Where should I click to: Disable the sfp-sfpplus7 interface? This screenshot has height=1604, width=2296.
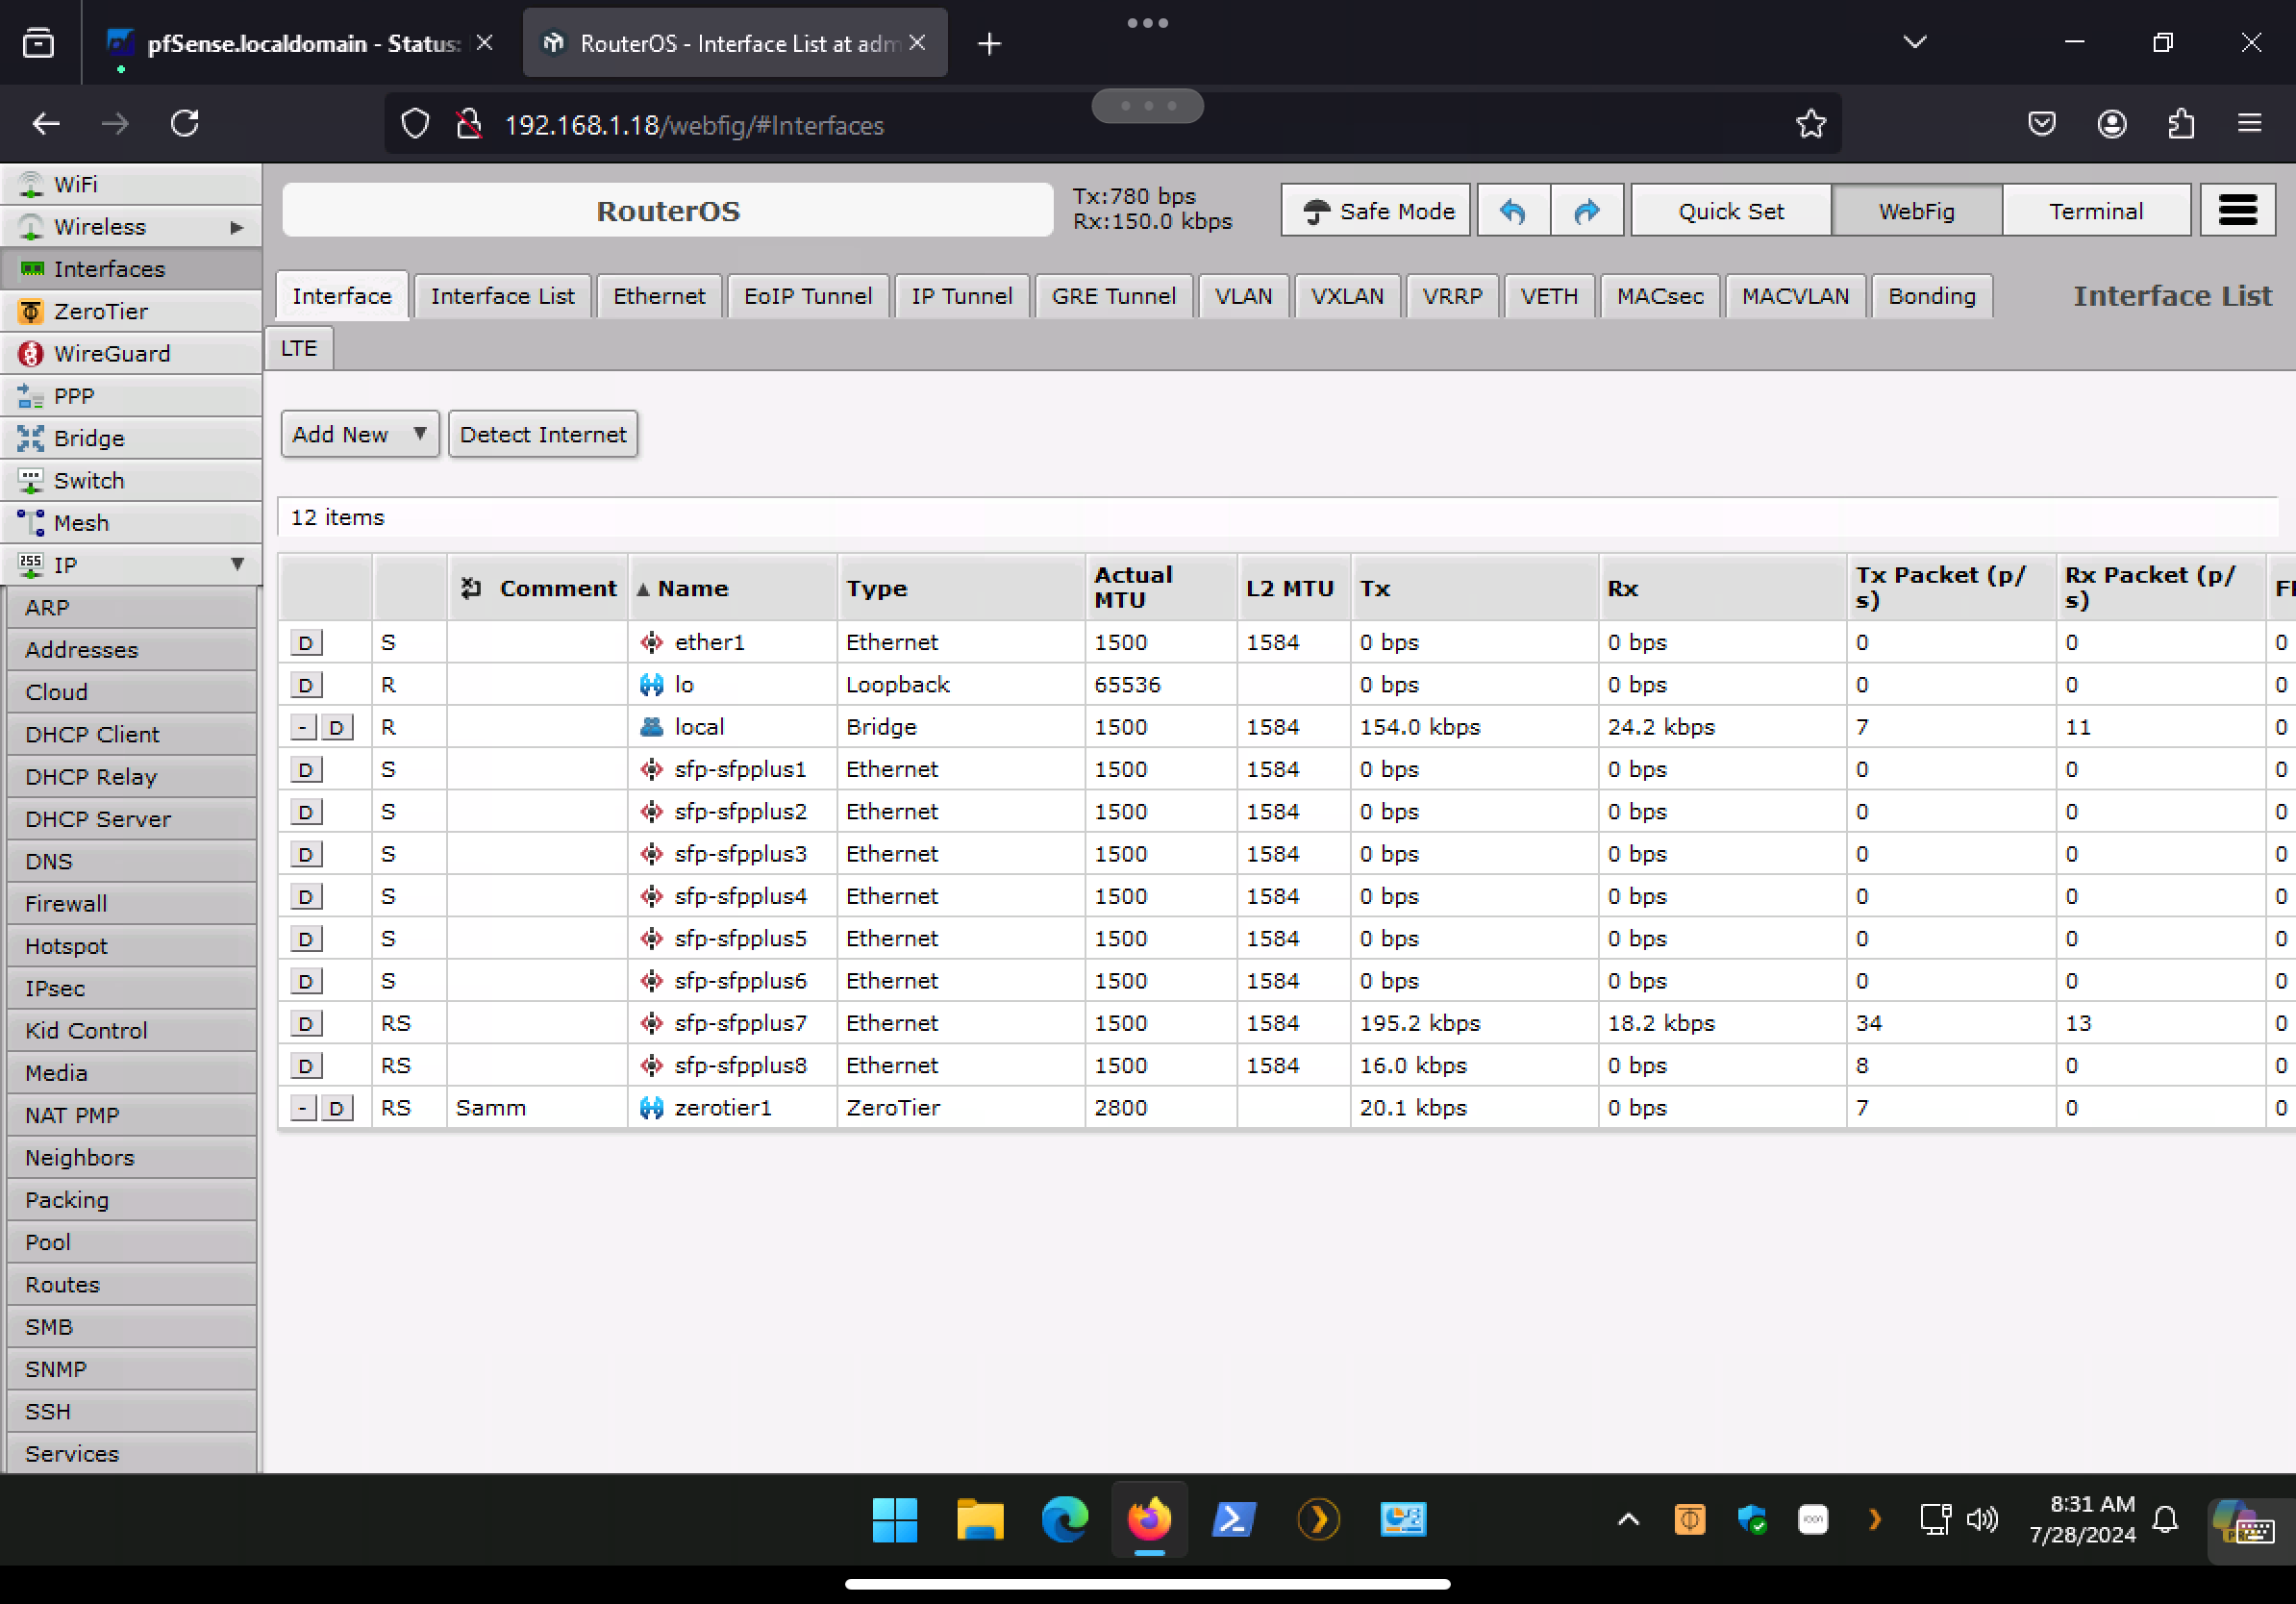(306, 1022)
